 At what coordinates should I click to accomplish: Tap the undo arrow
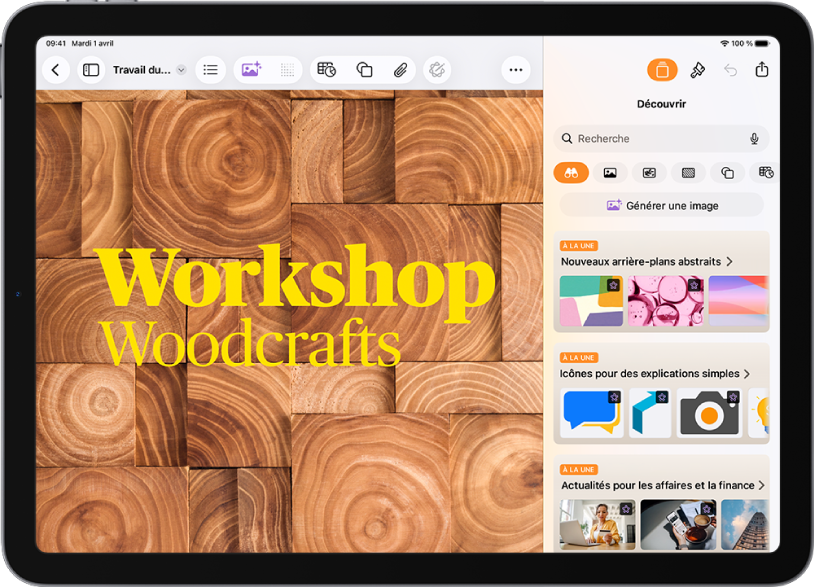point(730,70)
